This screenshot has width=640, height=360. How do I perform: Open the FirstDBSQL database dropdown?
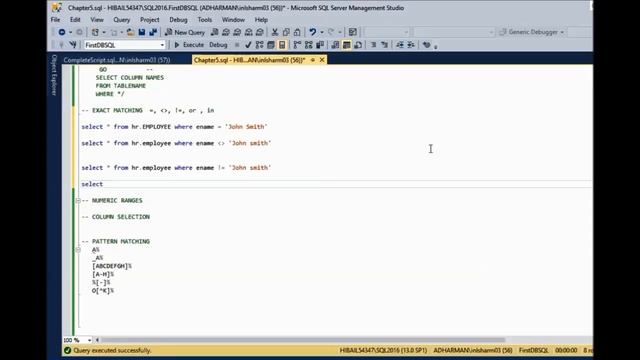162,45
